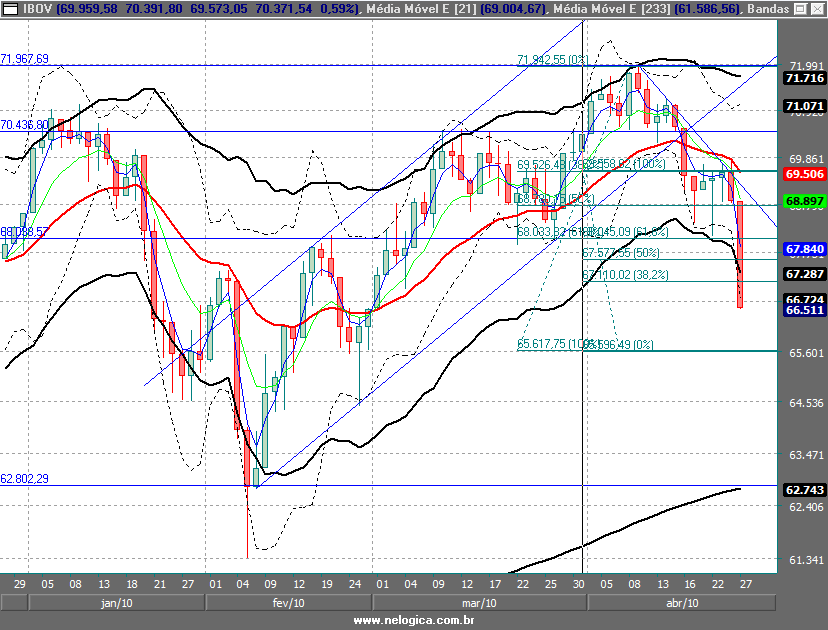Click the 61.341 price axis label
828x630 pixels.
point(806,560)
